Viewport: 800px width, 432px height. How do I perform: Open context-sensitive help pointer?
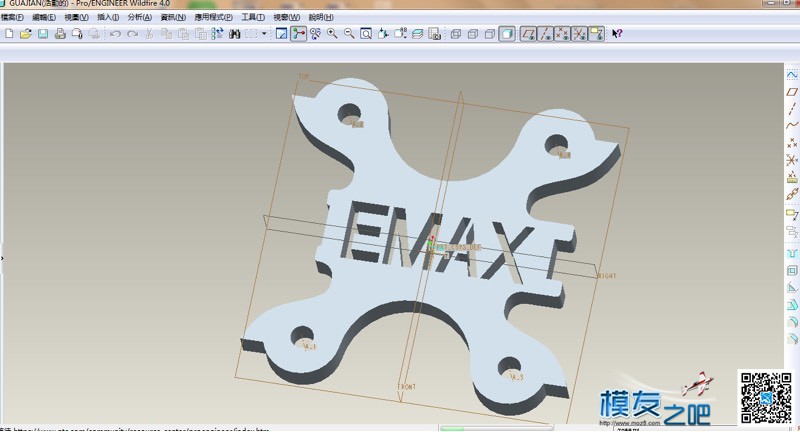pos(617,34)
